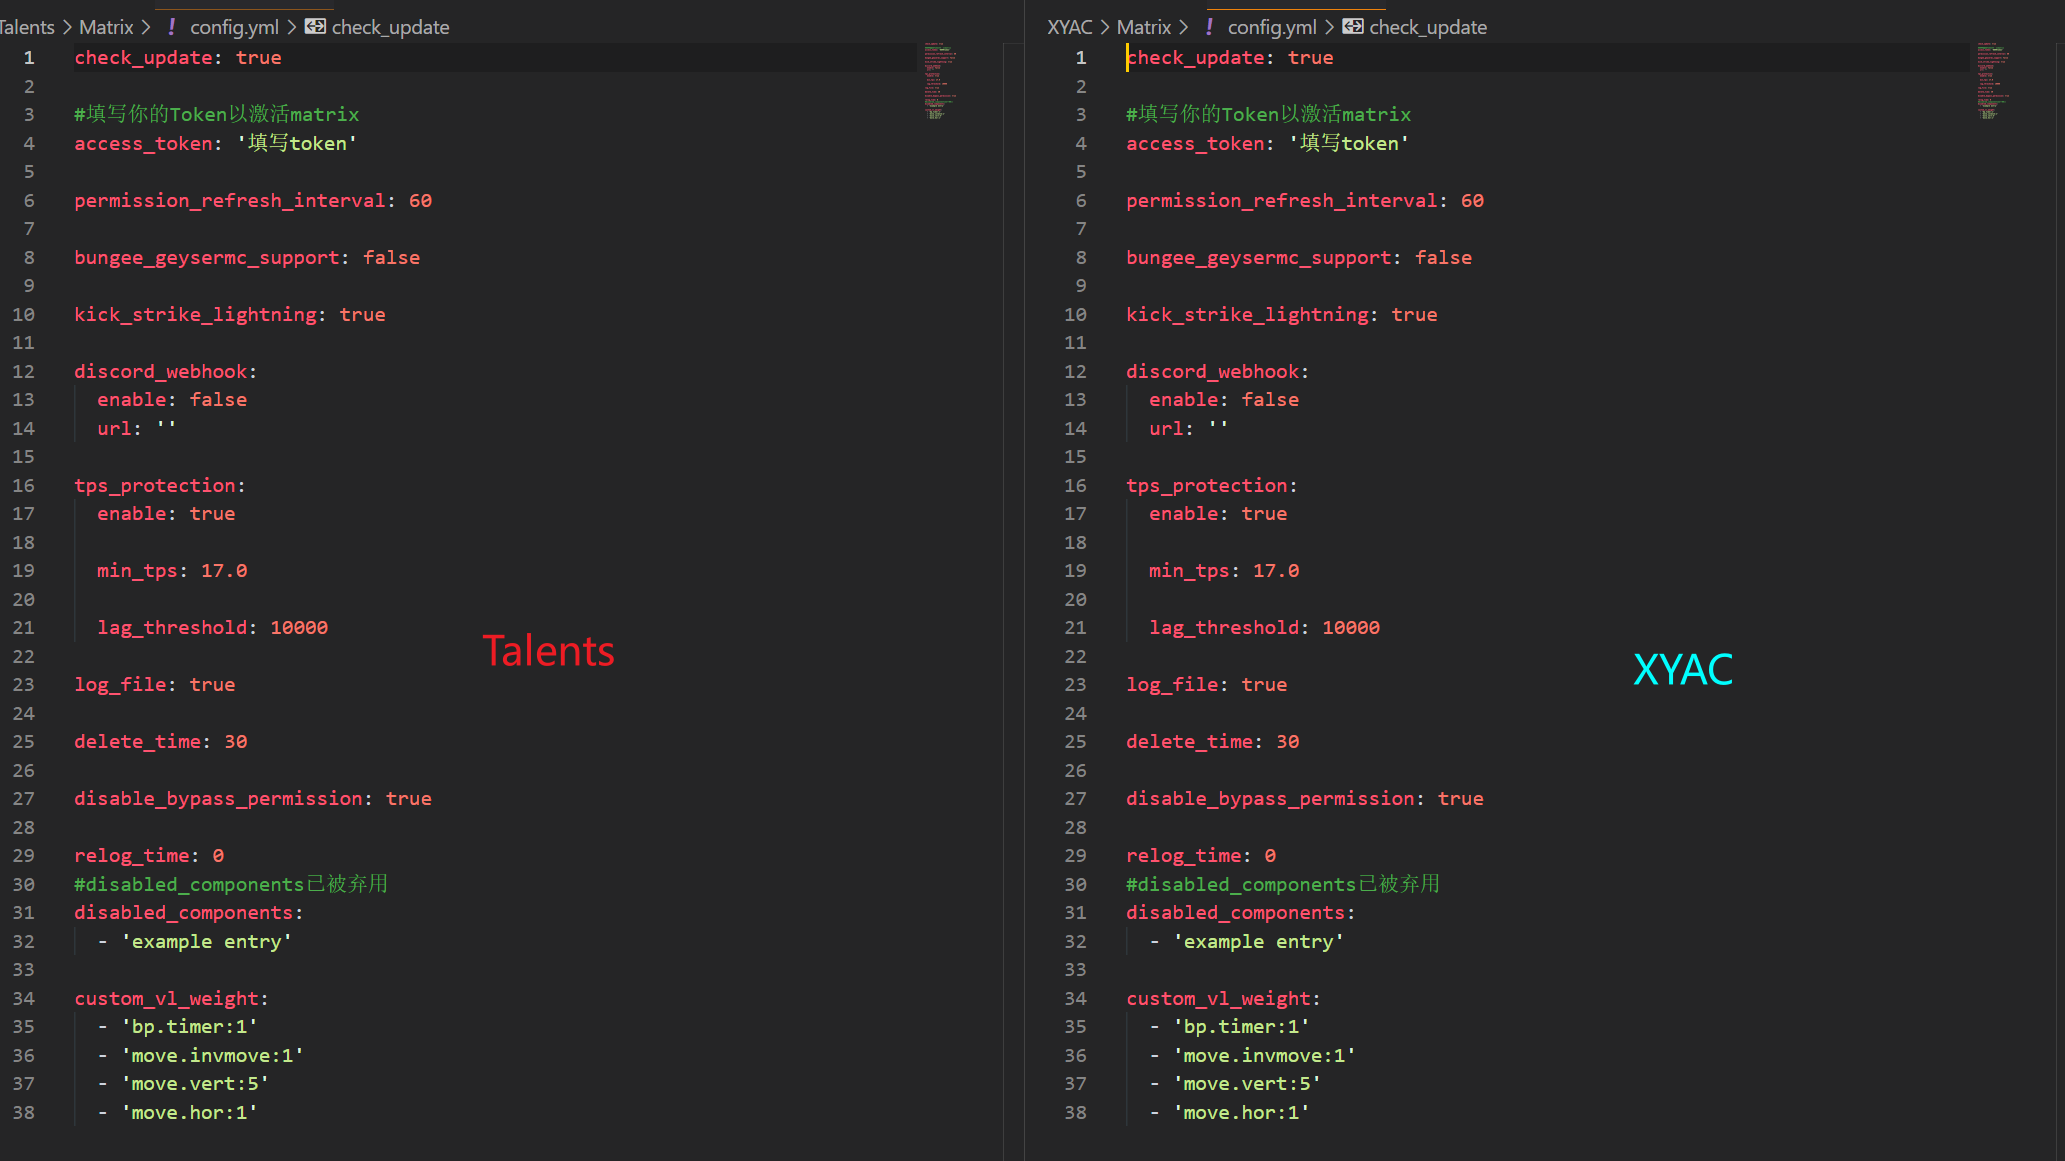Viewport: 2065px width, 1161px height.
Task: Click disabled_components key in left editor
Action: [x=183, y=912]
